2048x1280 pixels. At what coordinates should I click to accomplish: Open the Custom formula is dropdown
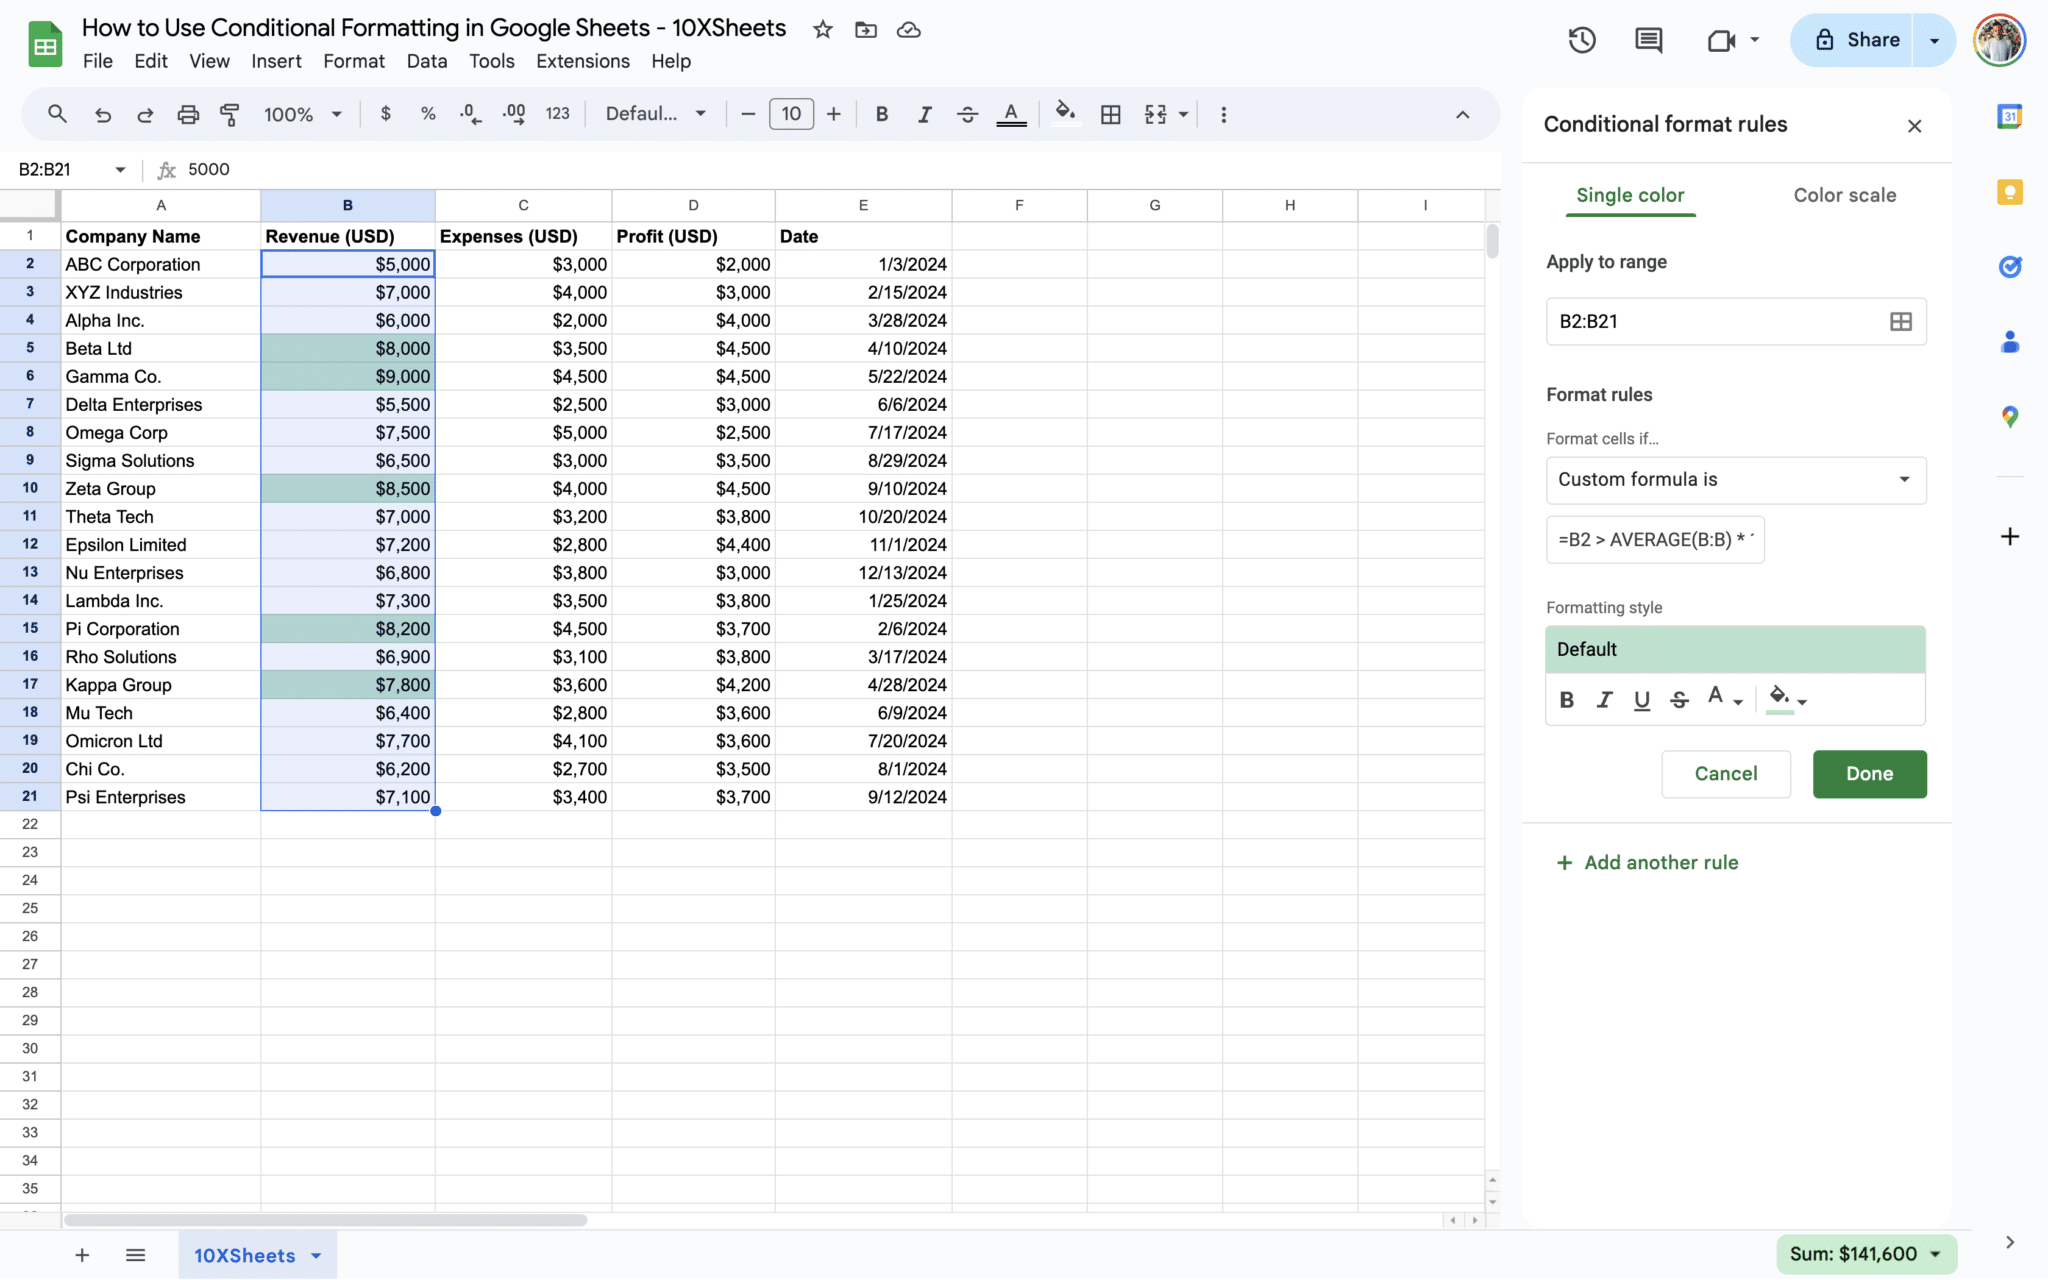tap(1736, 479)
